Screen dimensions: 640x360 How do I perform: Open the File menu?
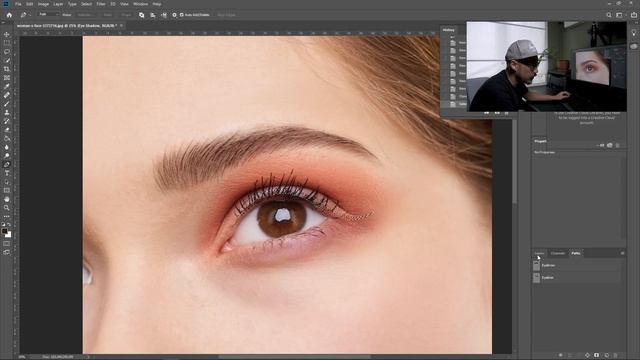tap(18, 4)
